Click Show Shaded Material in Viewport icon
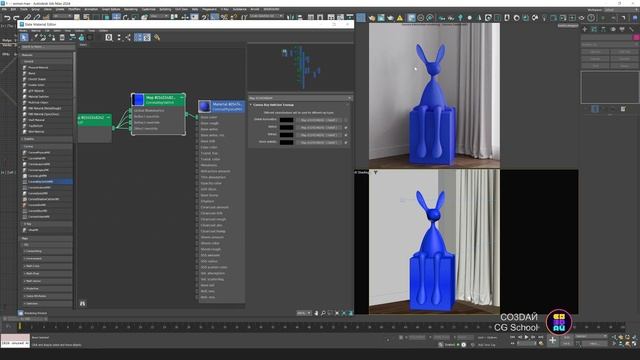Image resolution: width=640 pixels, height=360 pixels. point(90,38)
